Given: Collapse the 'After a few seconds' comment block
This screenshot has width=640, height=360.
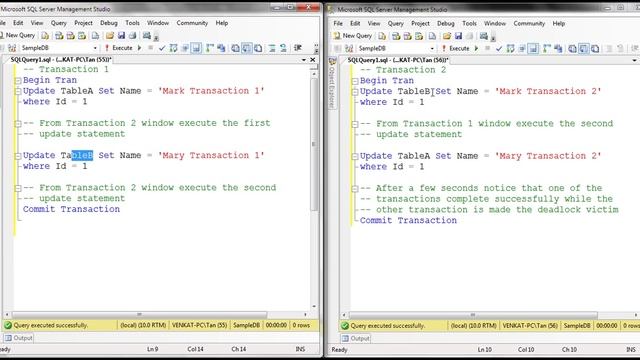Looking at the screenshot, I should click(x=355, y=189).
